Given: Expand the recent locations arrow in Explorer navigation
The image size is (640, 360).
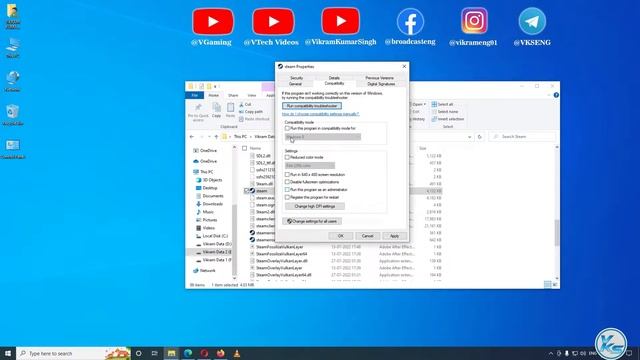Looking at the screenshot, I should 209,137.
